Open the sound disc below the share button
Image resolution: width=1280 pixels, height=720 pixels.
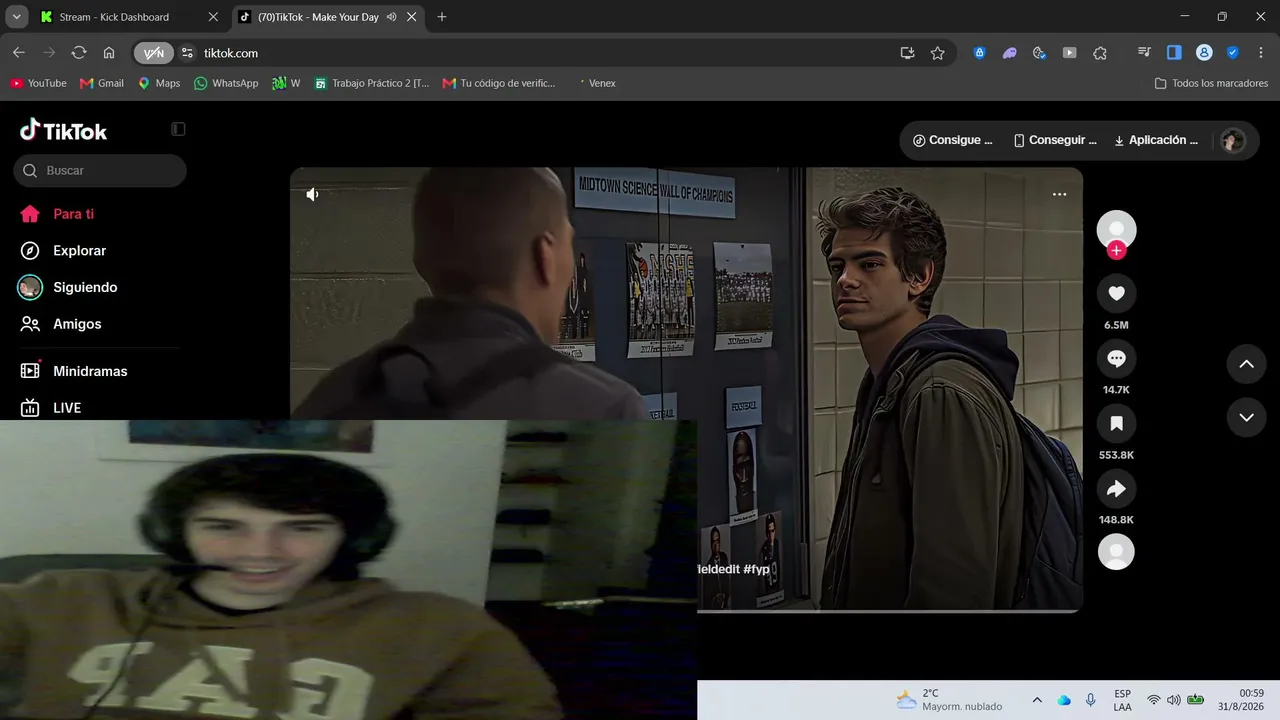pos(1116,551)
